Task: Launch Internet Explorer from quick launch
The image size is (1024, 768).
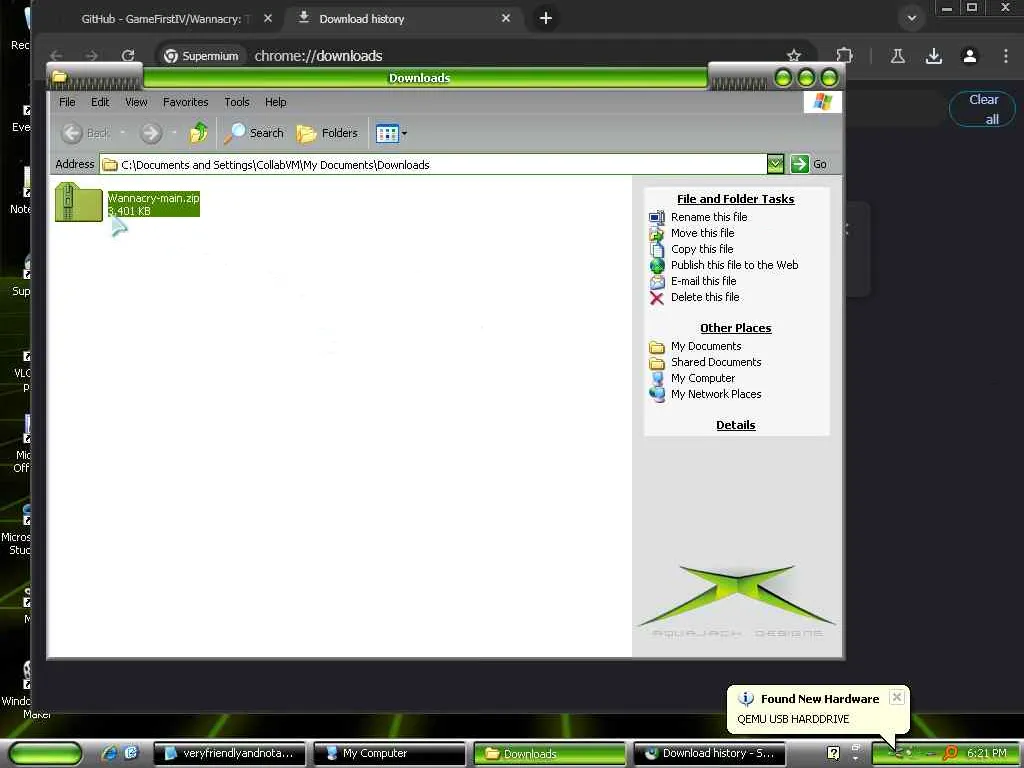Action: coord(109,753)
